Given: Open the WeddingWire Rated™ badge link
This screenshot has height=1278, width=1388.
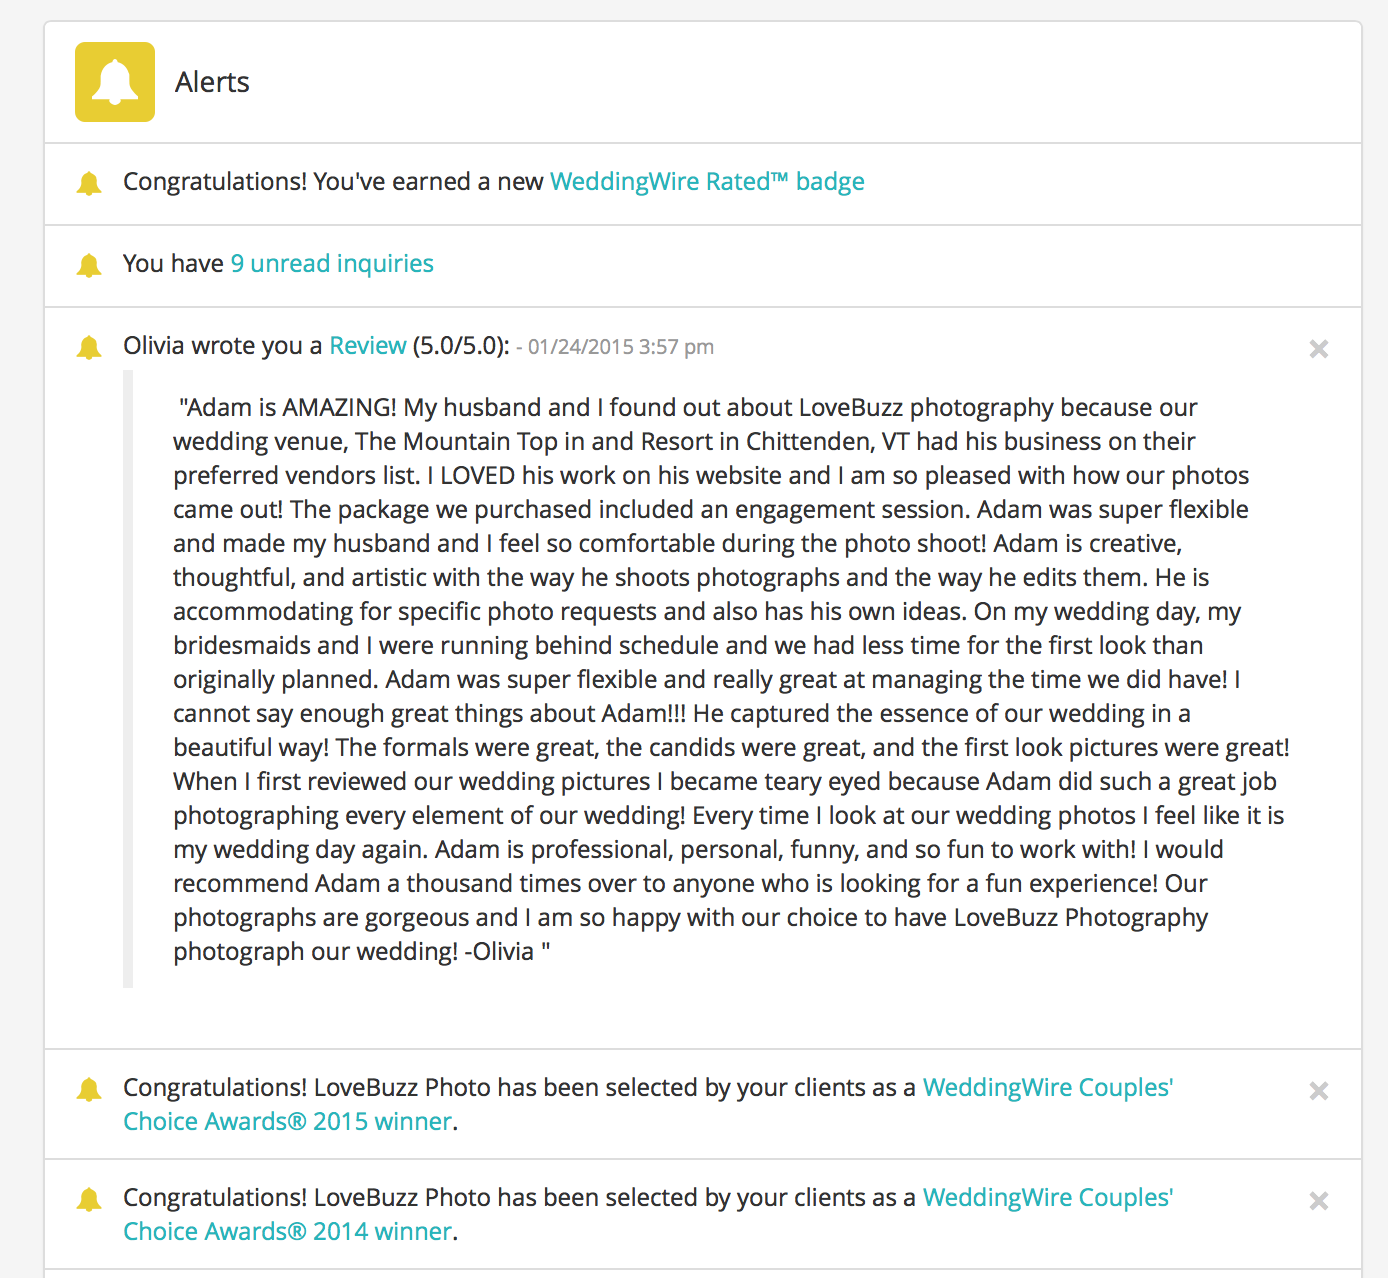Looking at the screenshot, I should [707, 182].
